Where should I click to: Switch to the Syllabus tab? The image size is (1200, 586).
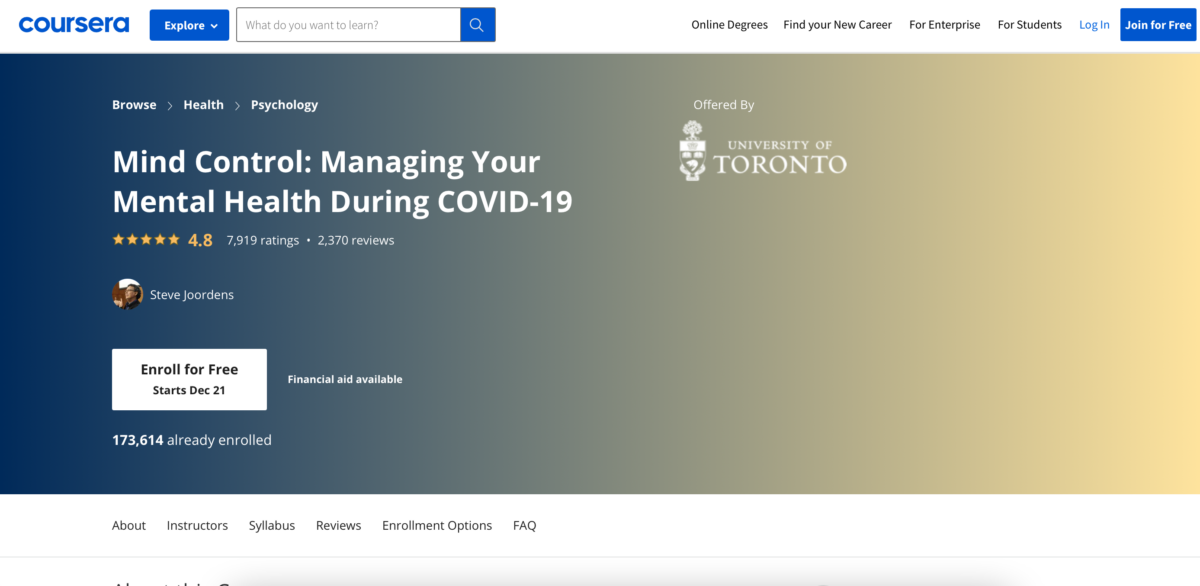tap(272, 525)
